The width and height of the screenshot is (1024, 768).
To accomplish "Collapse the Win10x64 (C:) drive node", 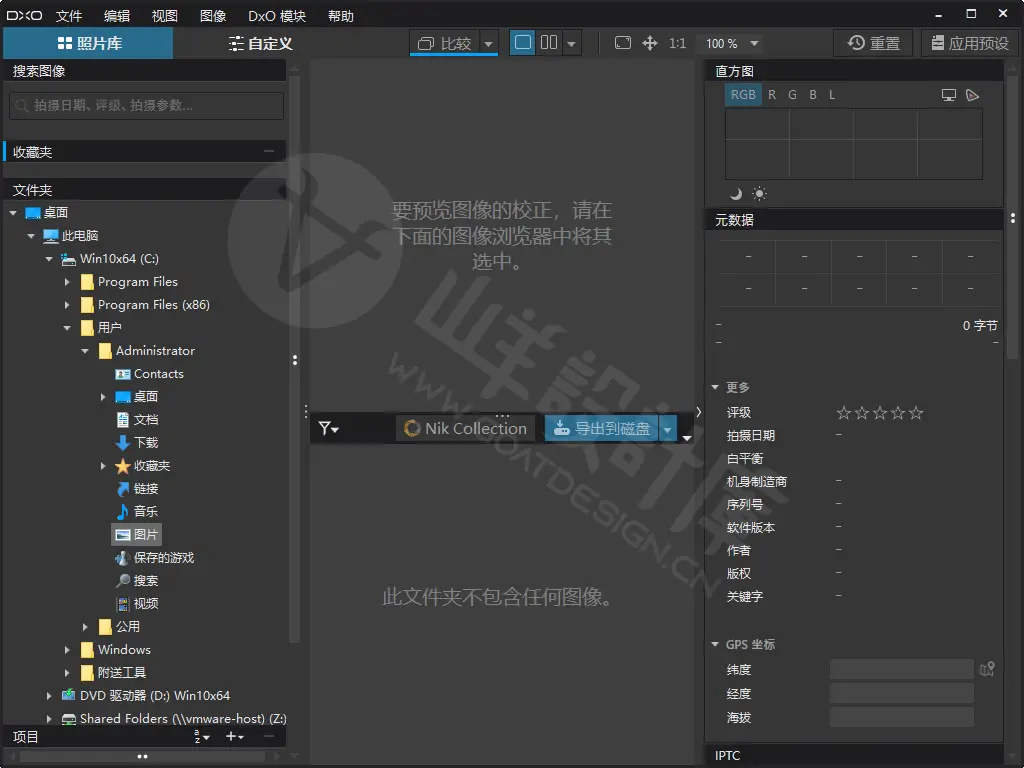I will point(49,259).
